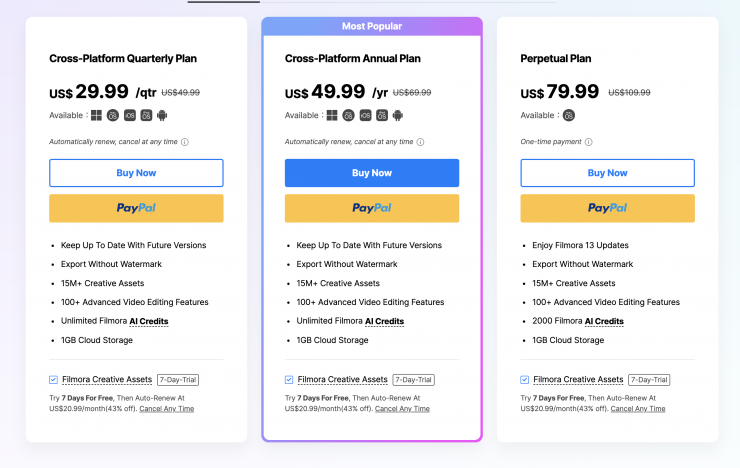Open AI Credits link in Quarterly Plan
Image resolution: width=740 pixels, height=468 pixels.
click(148, 322)
